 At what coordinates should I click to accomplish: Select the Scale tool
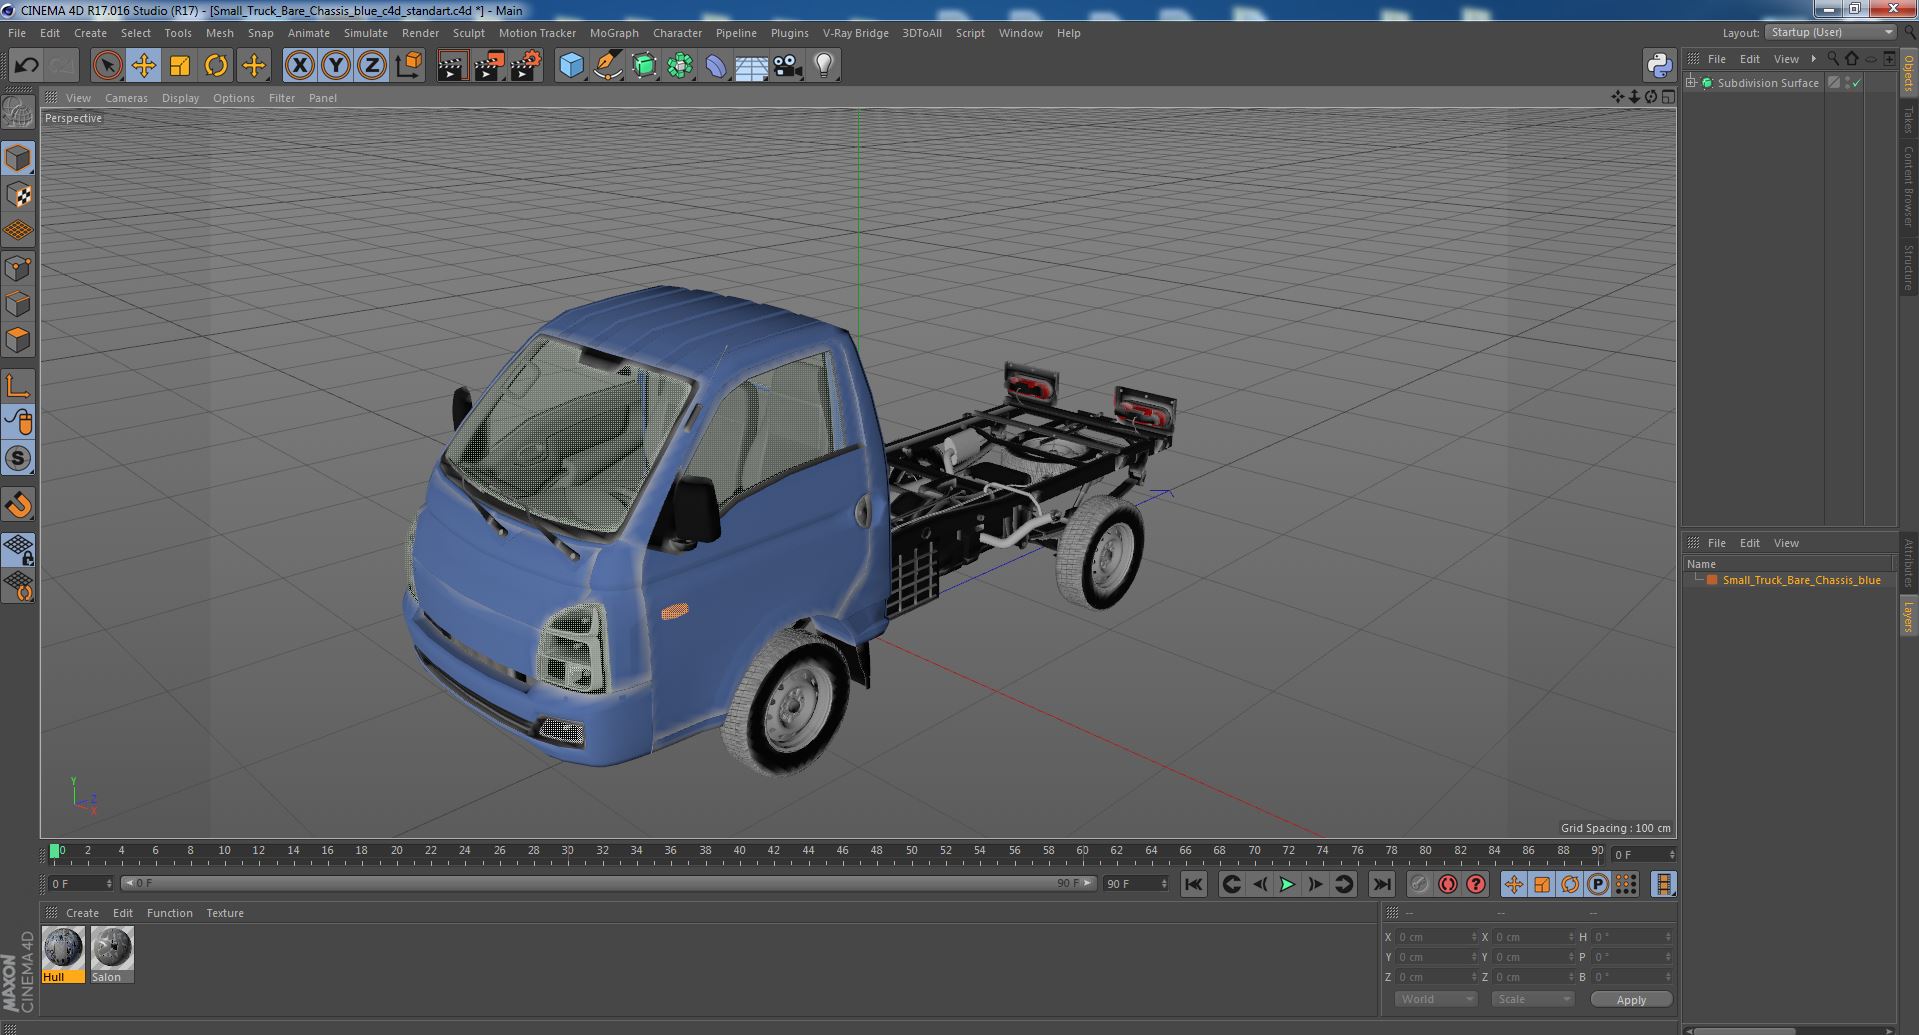[180, 66]
